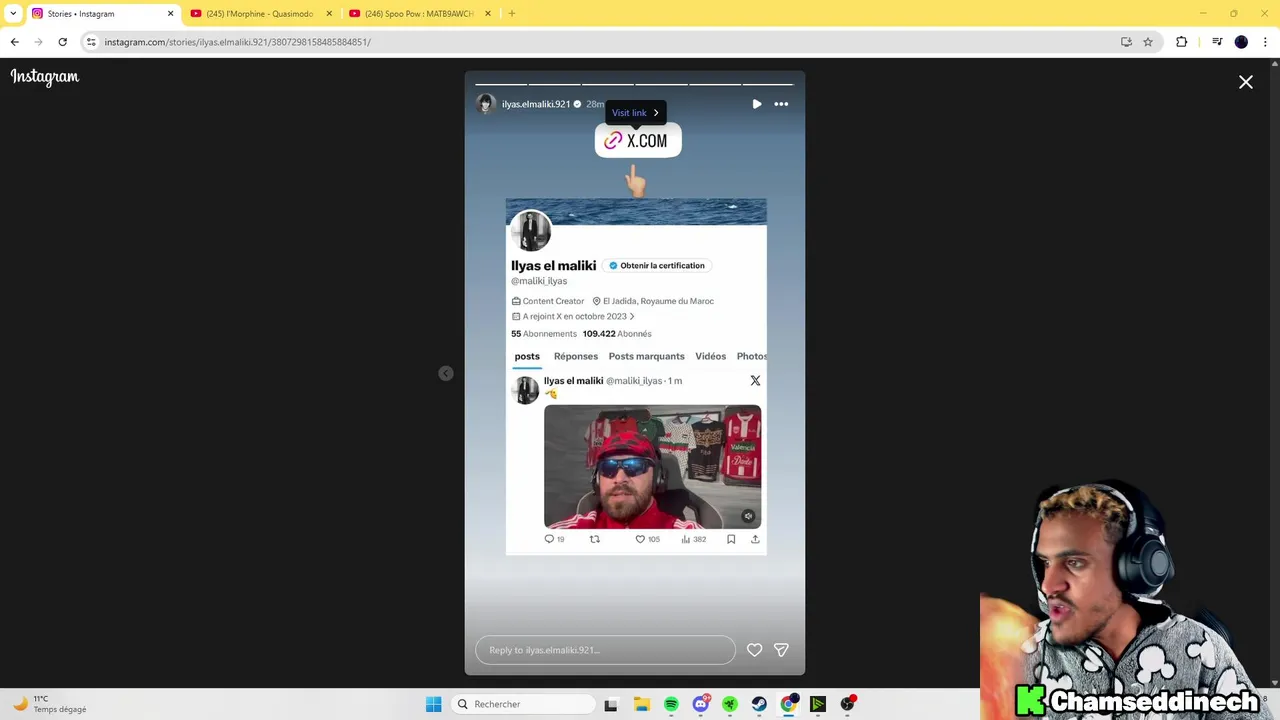Screen dimensions: 1280x720
Task: Open Task View in taskbar
Action: (611, 704)
